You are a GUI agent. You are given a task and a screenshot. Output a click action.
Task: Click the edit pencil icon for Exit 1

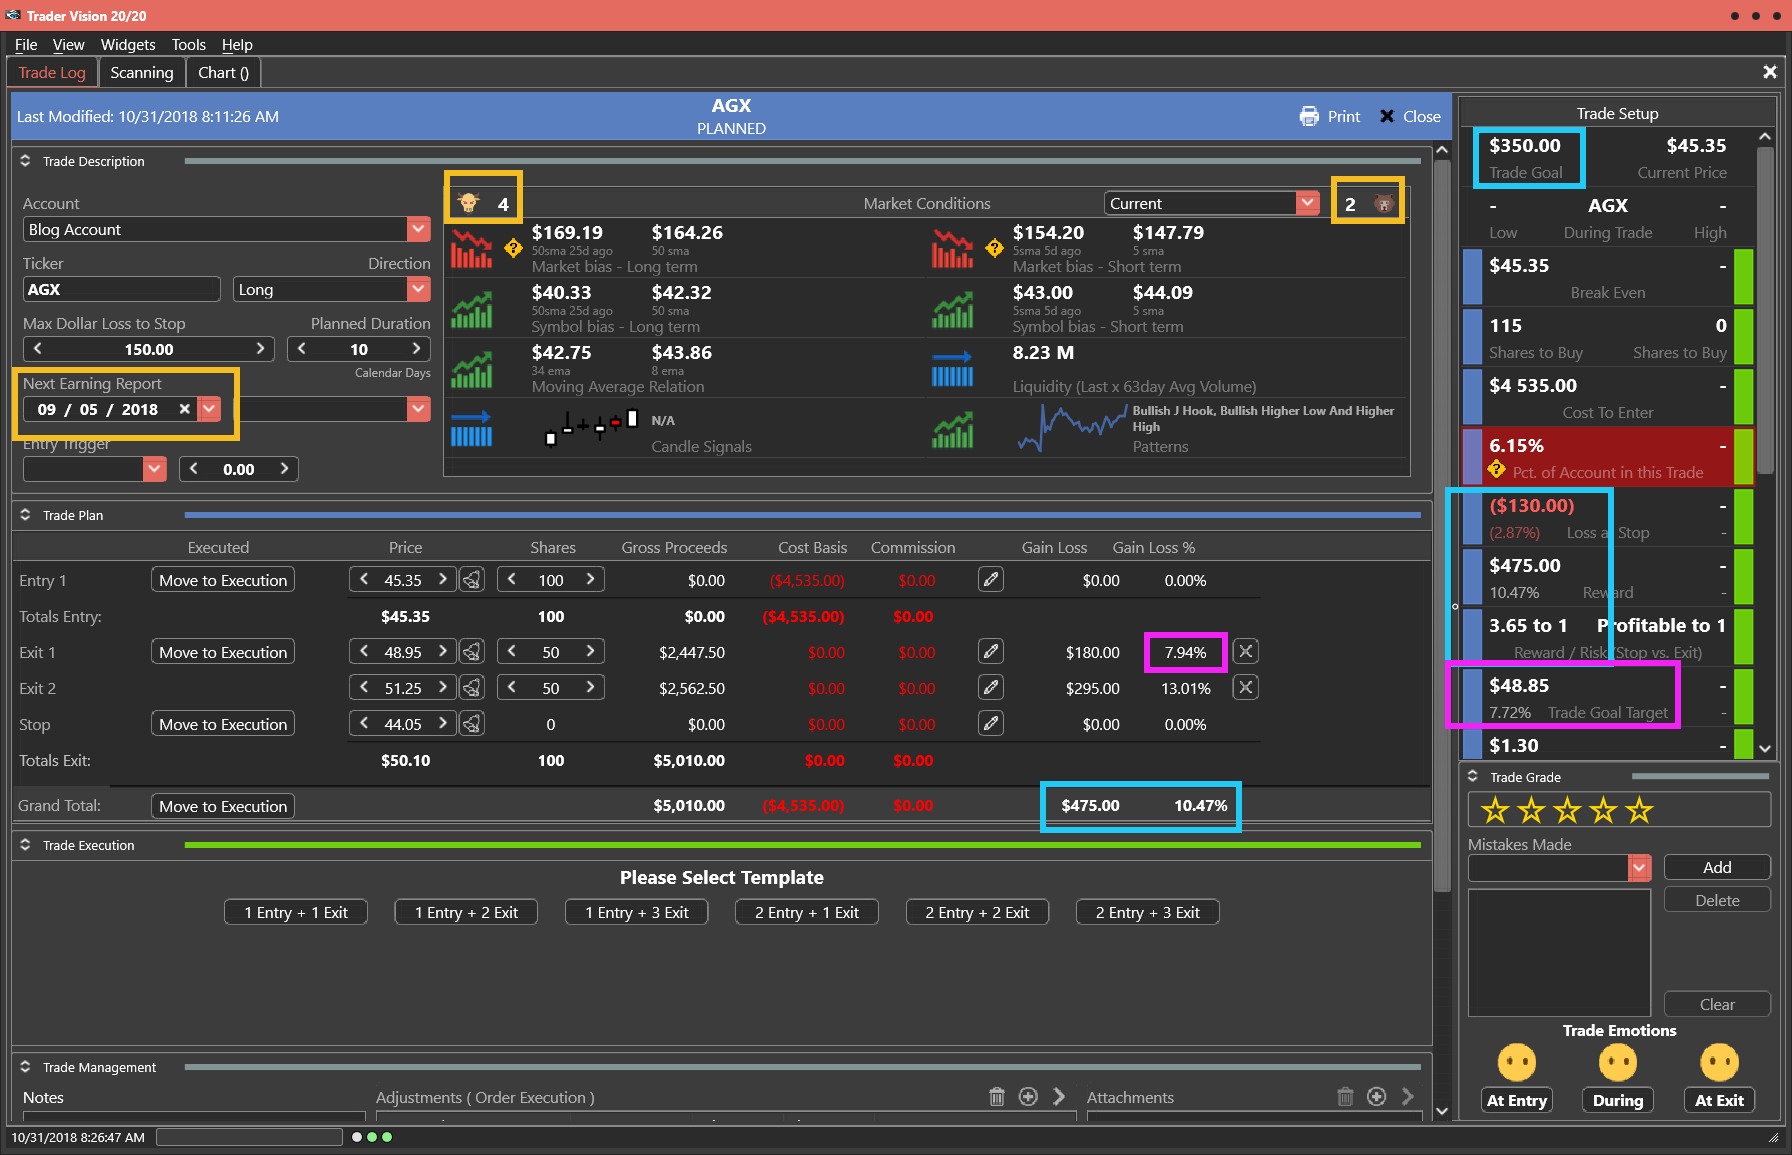[991, 652]
